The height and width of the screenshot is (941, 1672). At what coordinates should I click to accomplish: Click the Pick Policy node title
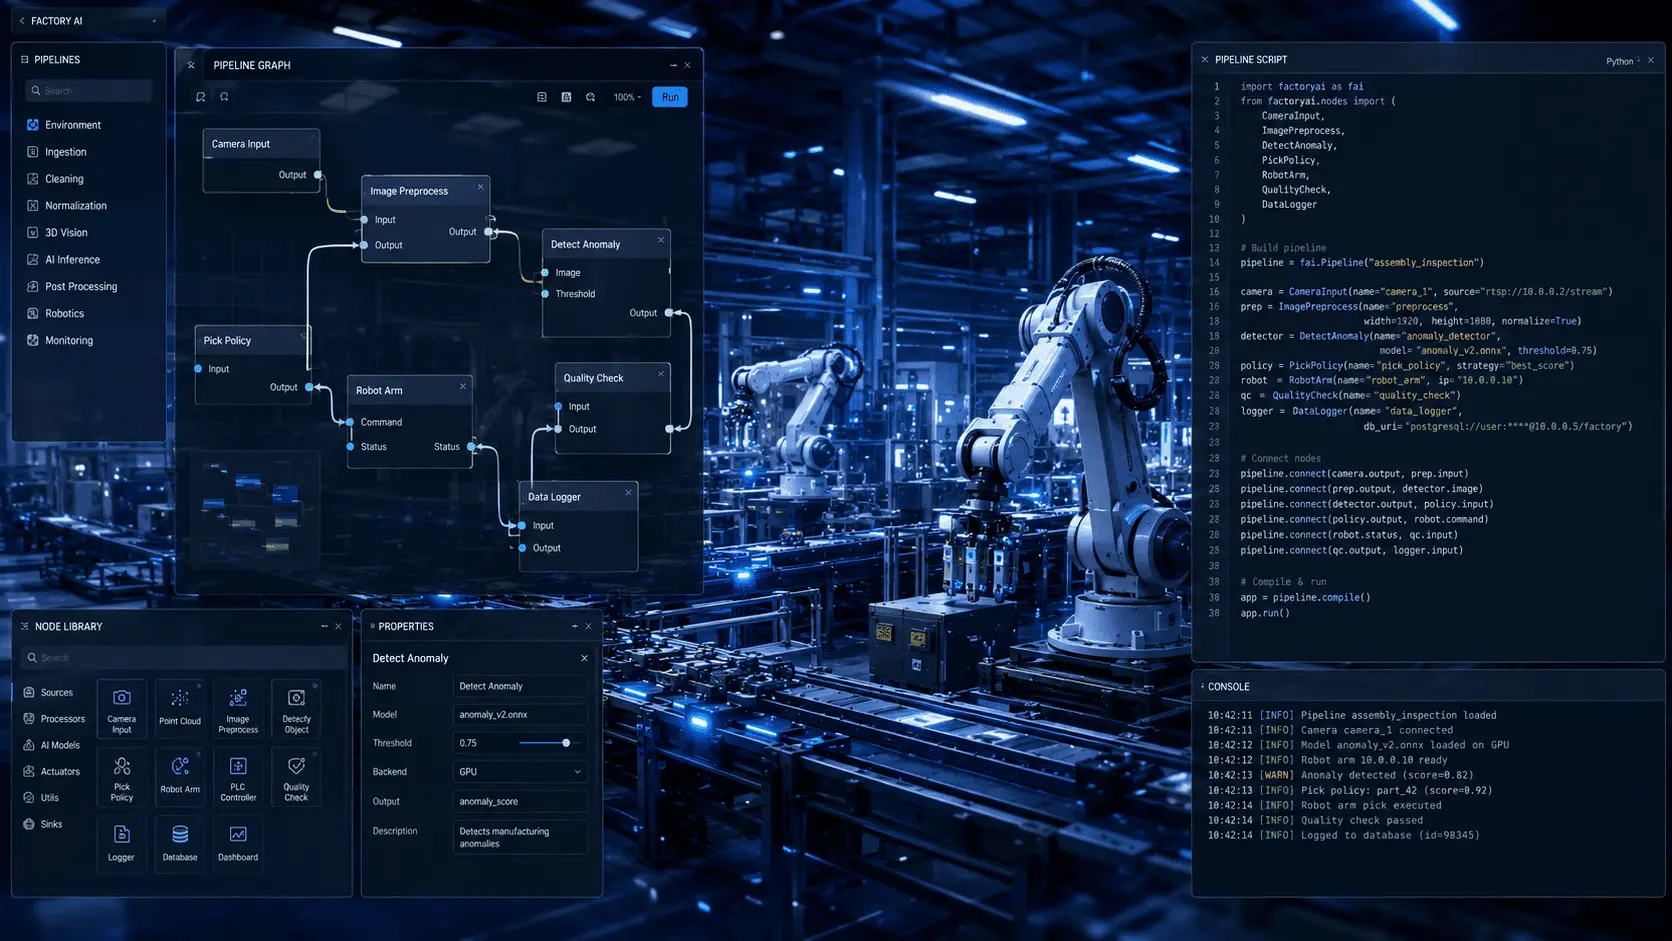[227, 341]
